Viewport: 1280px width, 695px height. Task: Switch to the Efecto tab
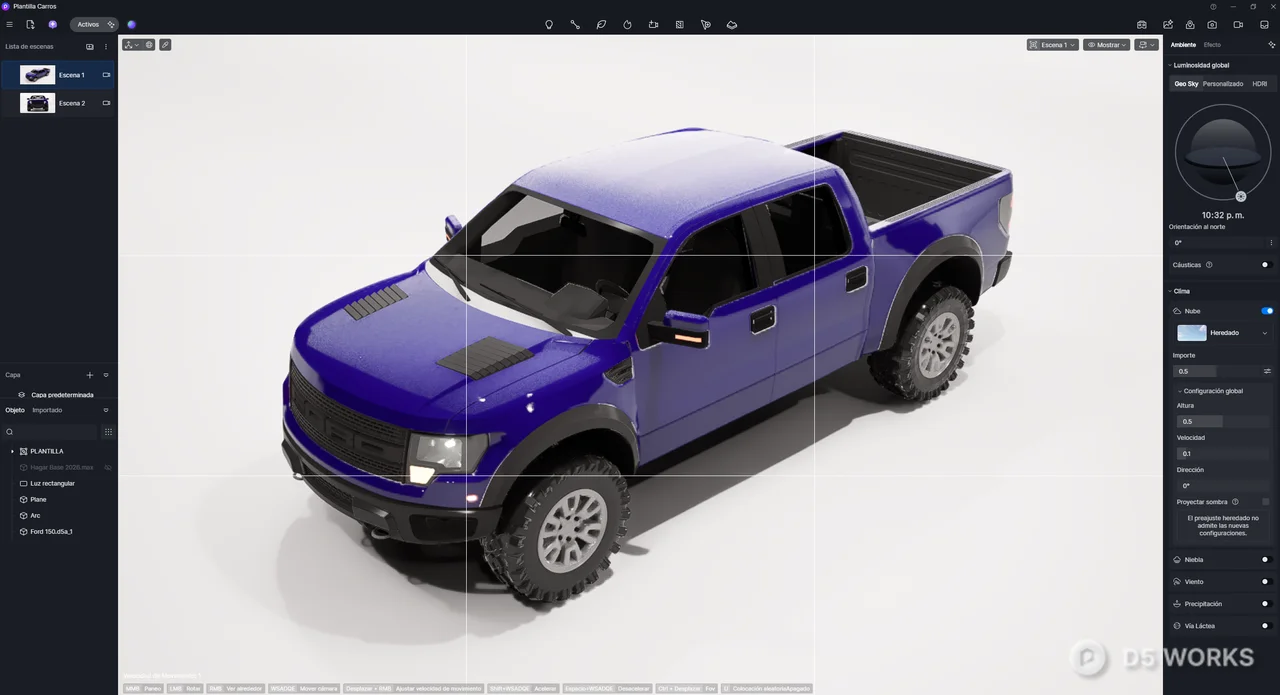(1212, 45)
